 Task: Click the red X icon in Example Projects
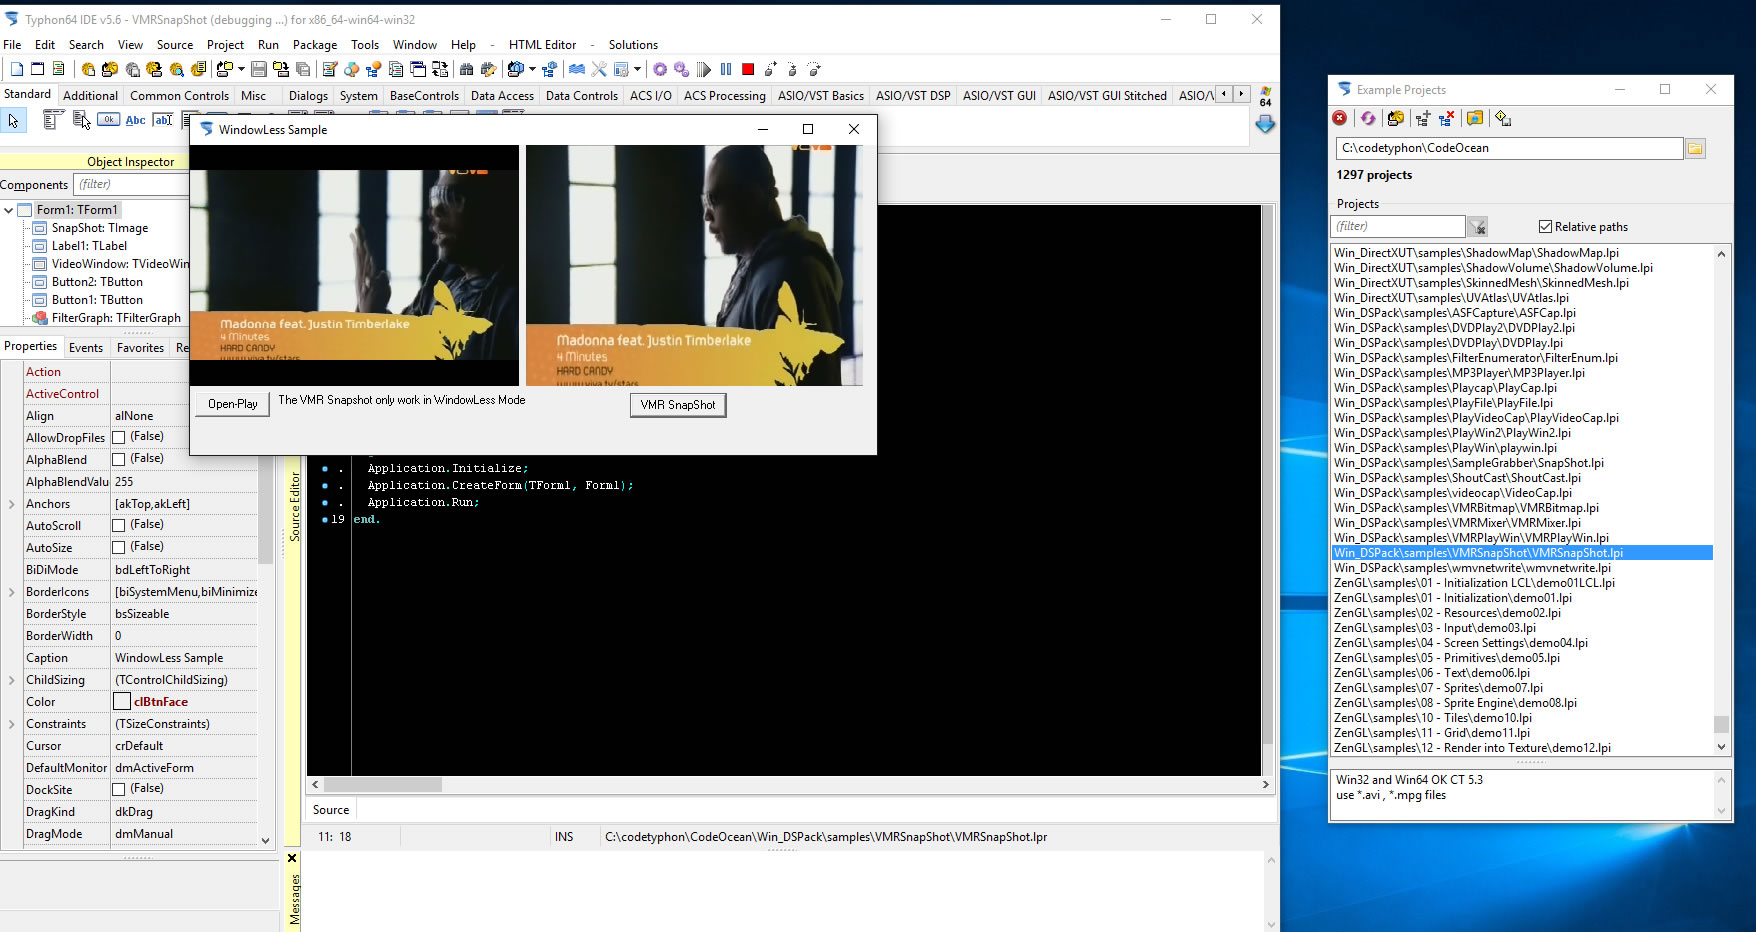click(x=1340, y=118)
